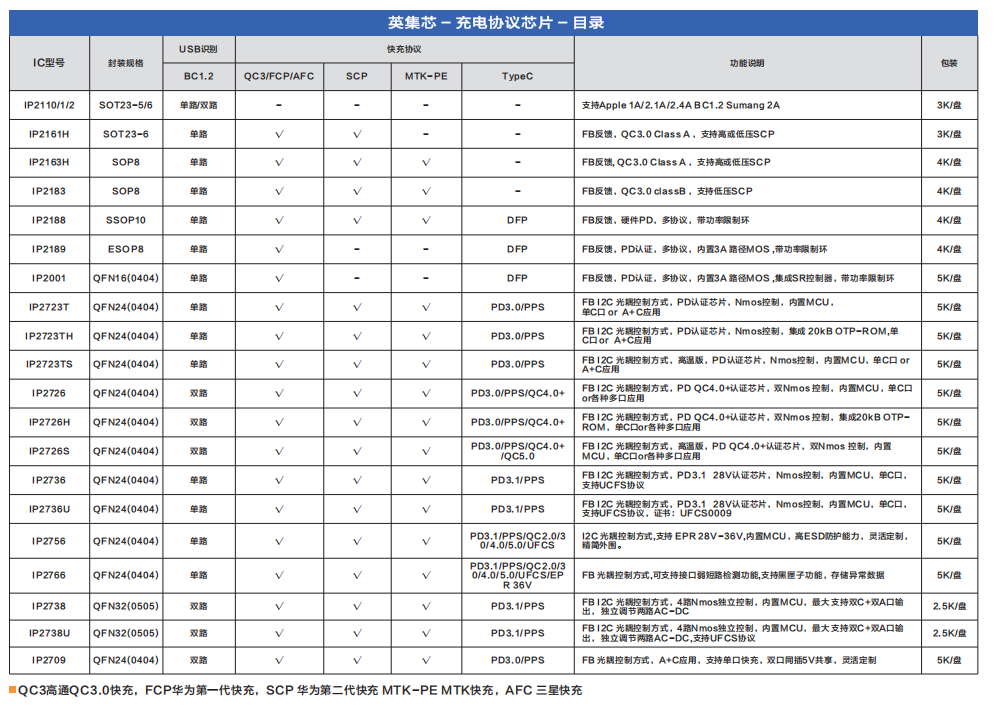Click the IP2709 model cell
The height and width of the screenshot is (715, 994).
49,660
